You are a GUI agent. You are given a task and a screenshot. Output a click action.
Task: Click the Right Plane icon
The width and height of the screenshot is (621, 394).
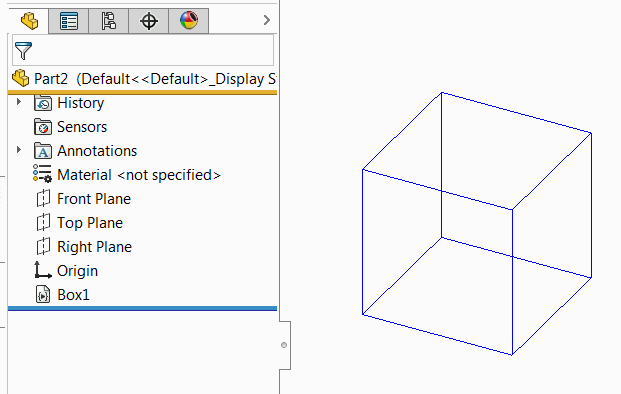pyautogui.click(x=43, y=246)
